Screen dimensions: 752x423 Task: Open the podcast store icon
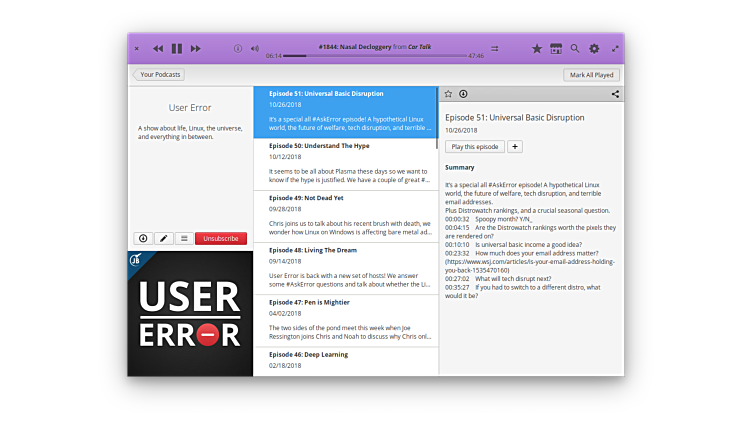pos(556,48)
